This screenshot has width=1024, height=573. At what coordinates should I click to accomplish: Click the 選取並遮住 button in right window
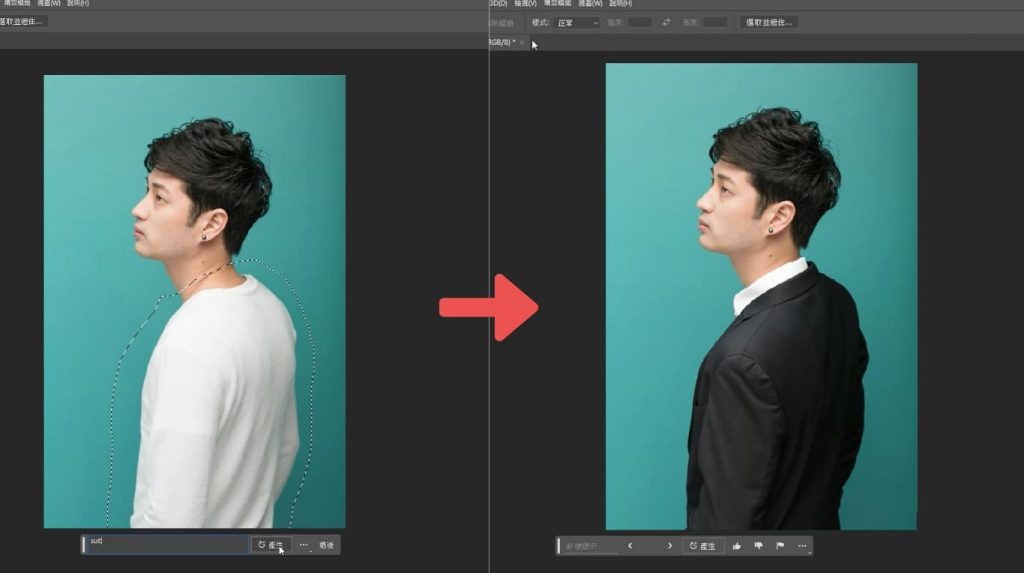tap(769, 22)
